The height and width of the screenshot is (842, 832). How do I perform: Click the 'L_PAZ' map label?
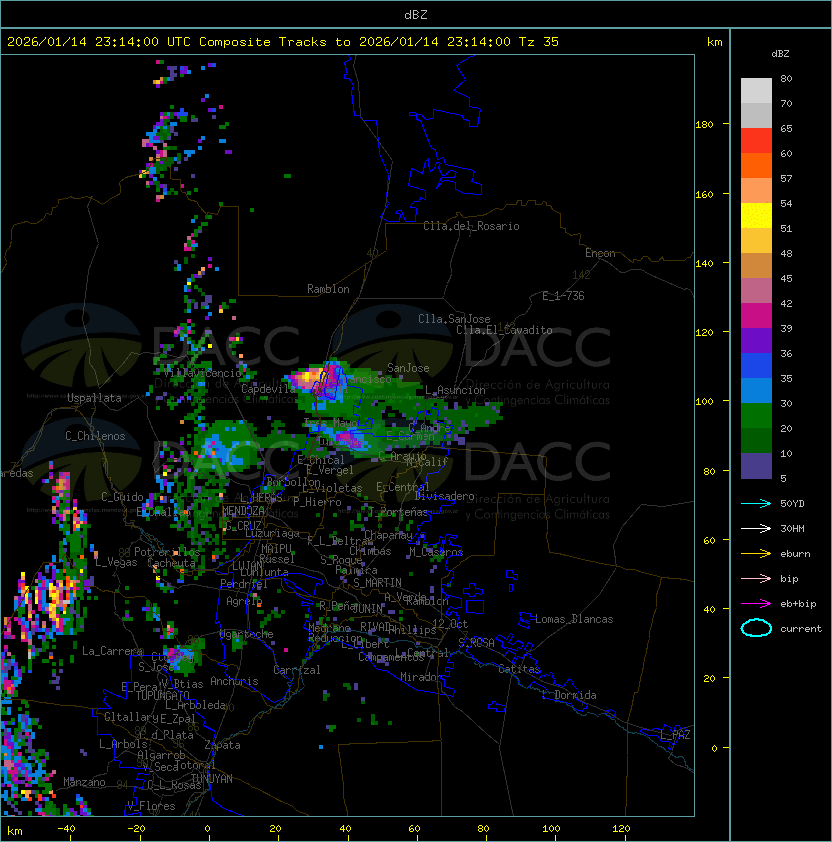coord(675,735)
